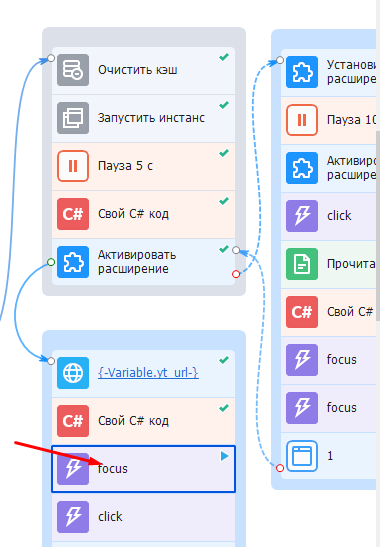The width and height of the screenshot is (380, 547).
Task: Click green checkmark on Запустить инстанс
Action: tap(224, 105)
